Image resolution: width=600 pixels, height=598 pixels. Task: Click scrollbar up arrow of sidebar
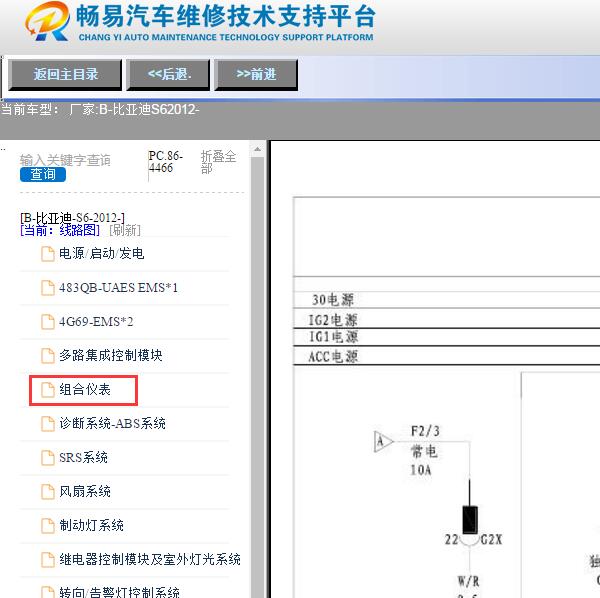(x=258, y=149)
